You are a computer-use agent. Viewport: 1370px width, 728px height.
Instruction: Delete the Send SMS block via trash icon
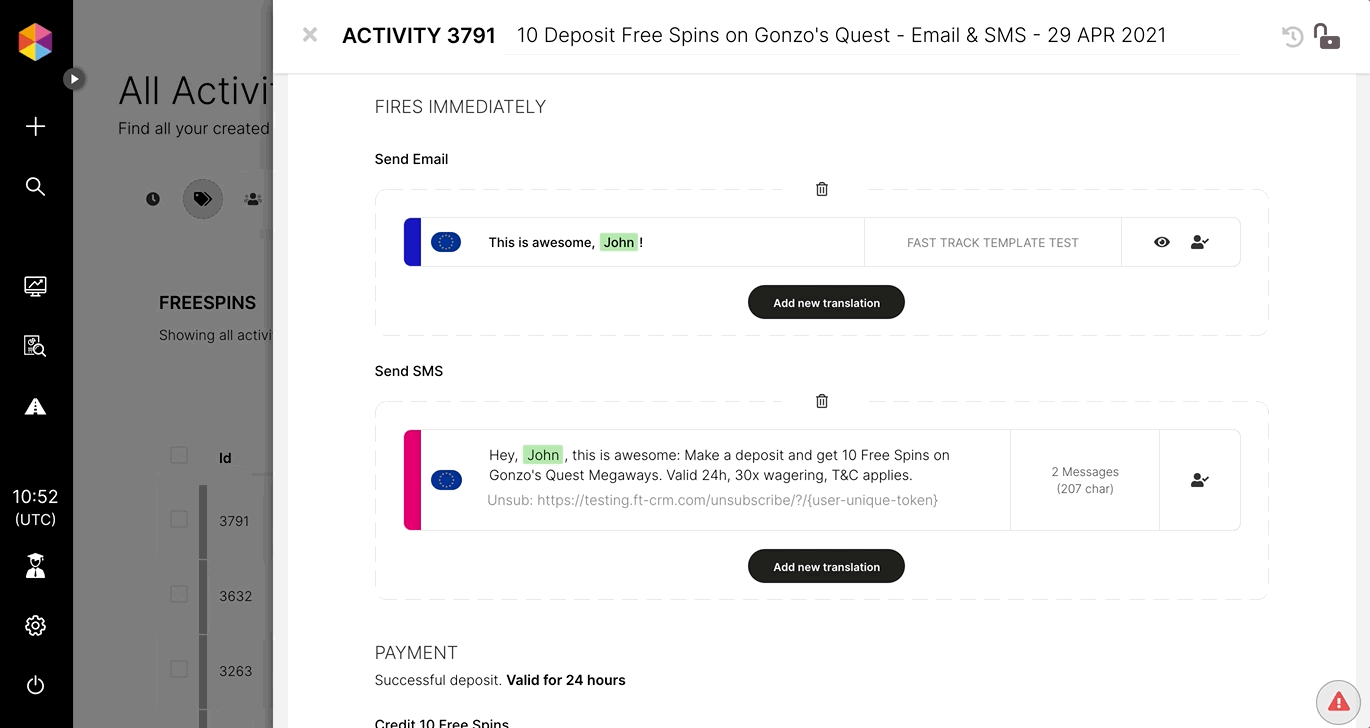822,401
